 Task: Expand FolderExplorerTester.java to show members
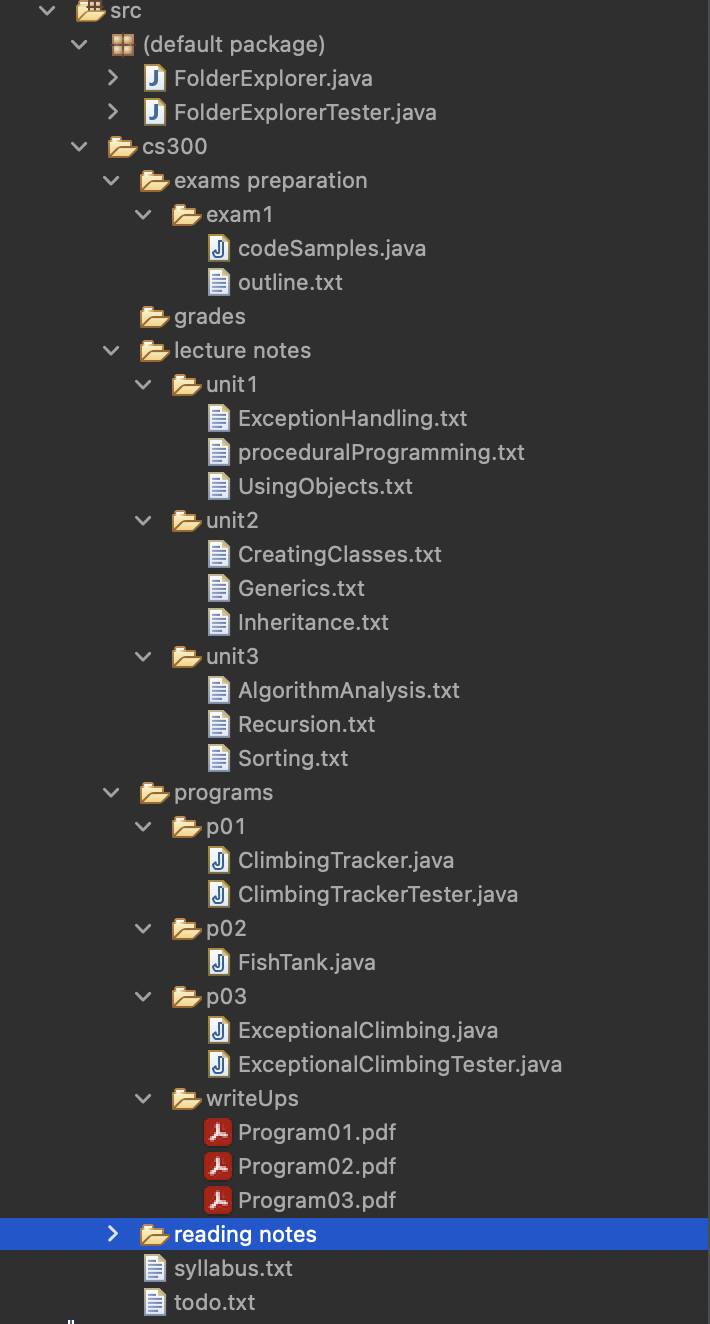[112, 112]
